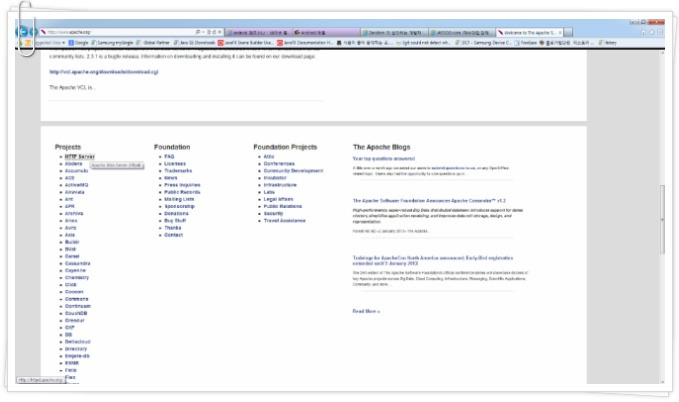This screenshot has width=679, height=402.
Task: Open the Contact link under Foundation
Action: (173, 235)
